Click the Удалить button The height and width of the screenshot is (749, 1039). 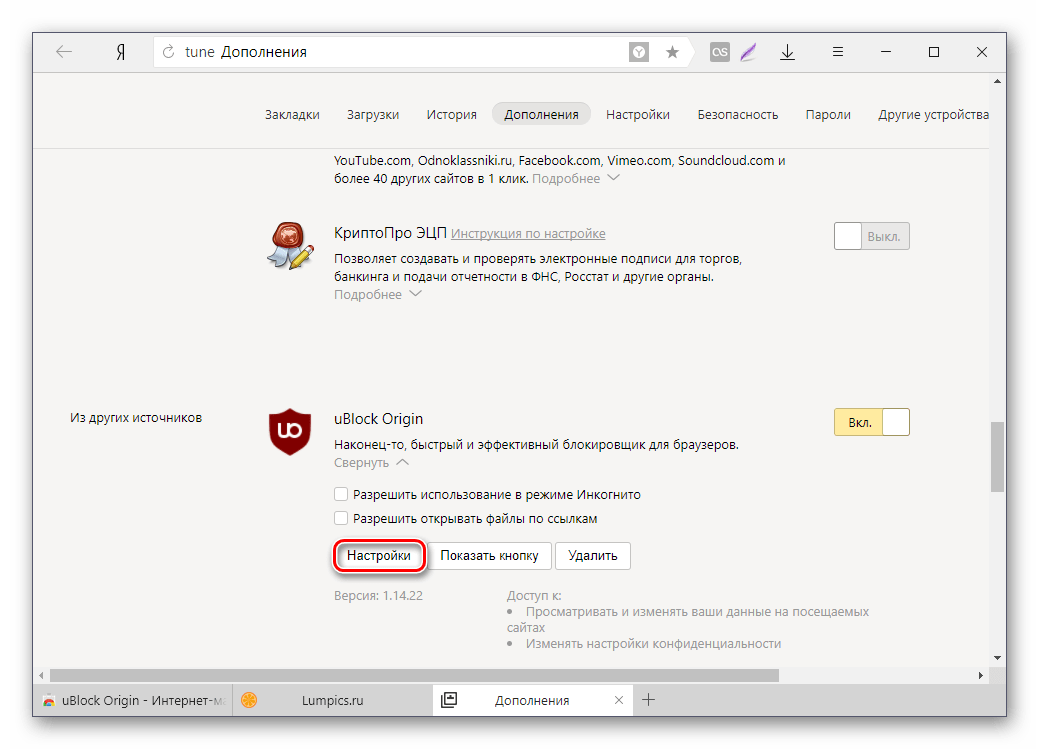[593, 556]
